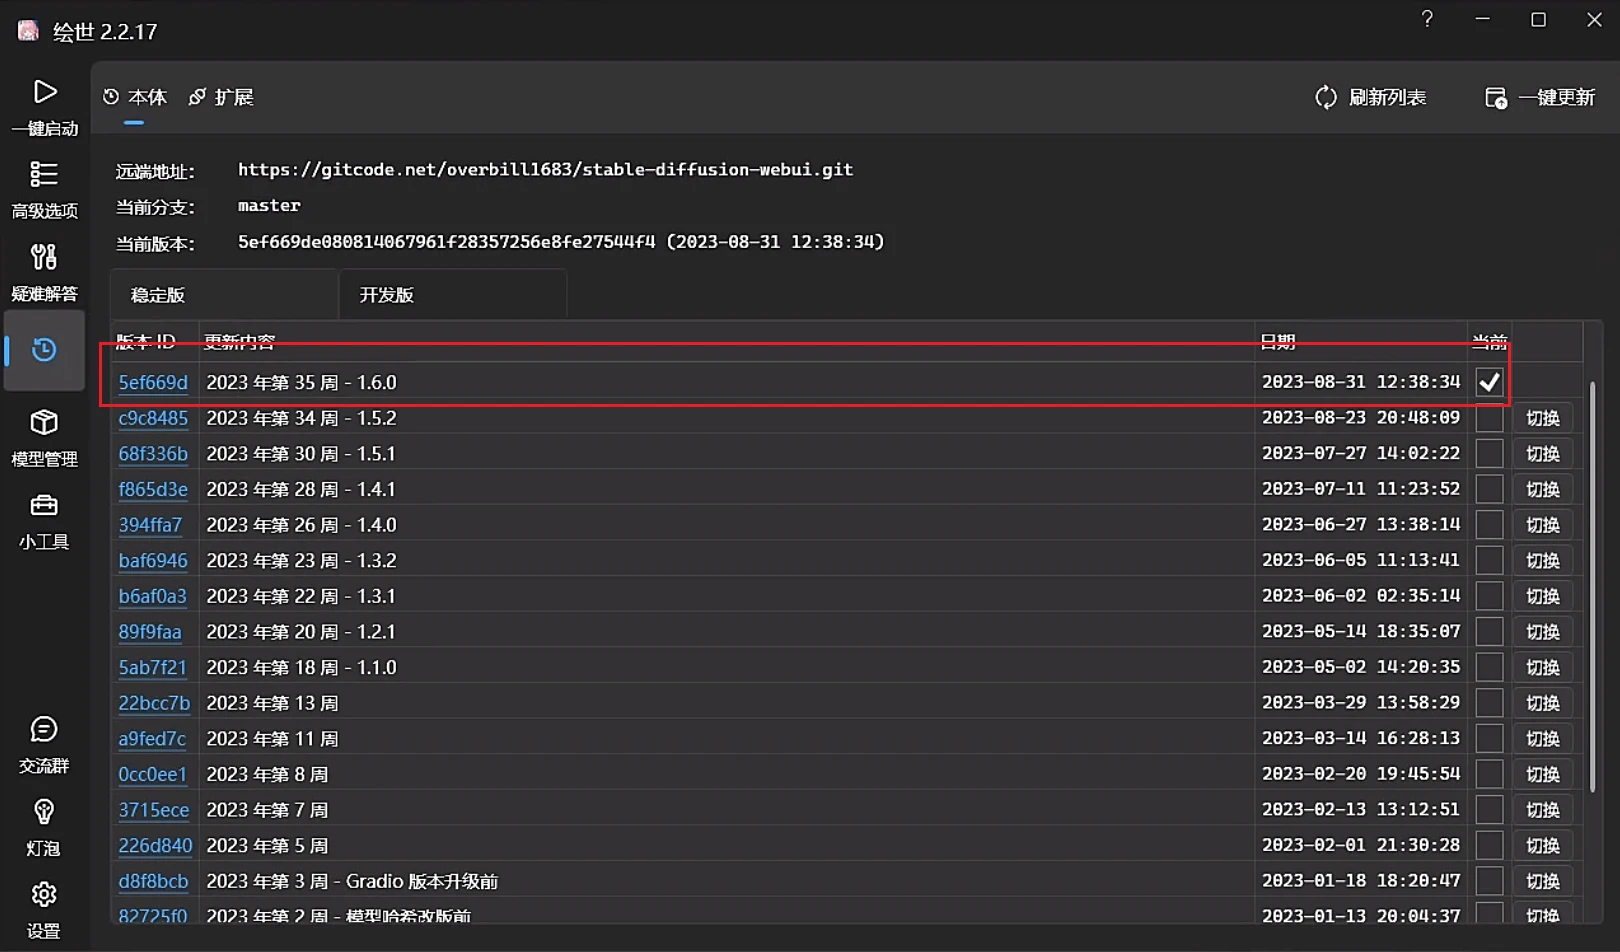The width and height of the screenshot is (1620, 952).
Task: Click the one-click launch (一键启动) play icon
Action: click(44, 93)
